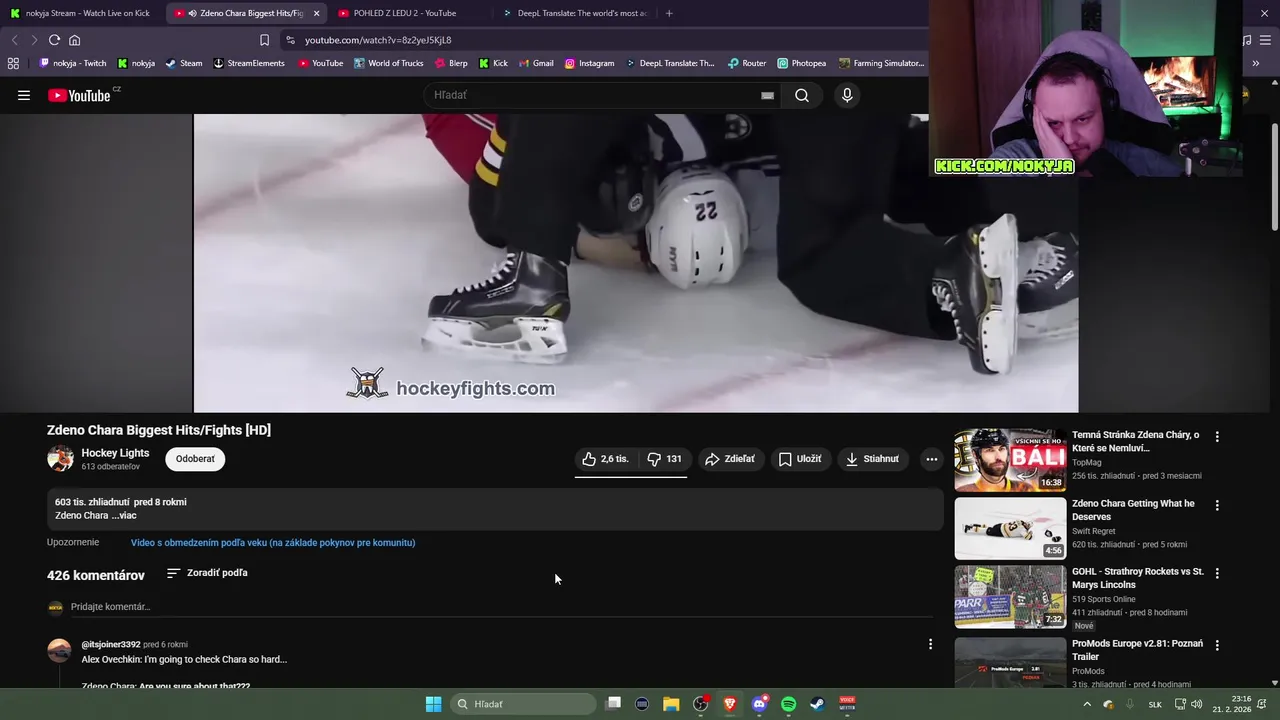
Task: Open Instagram bookmark
Action: coord(590,63)
